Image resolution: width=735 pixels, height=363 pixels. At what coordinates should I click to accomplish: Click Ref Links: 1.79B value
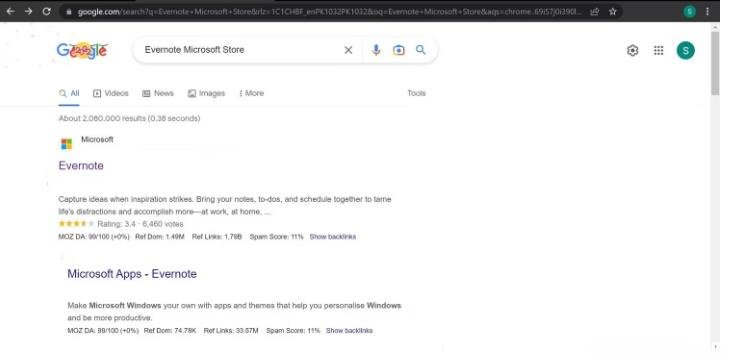point(217,237)
